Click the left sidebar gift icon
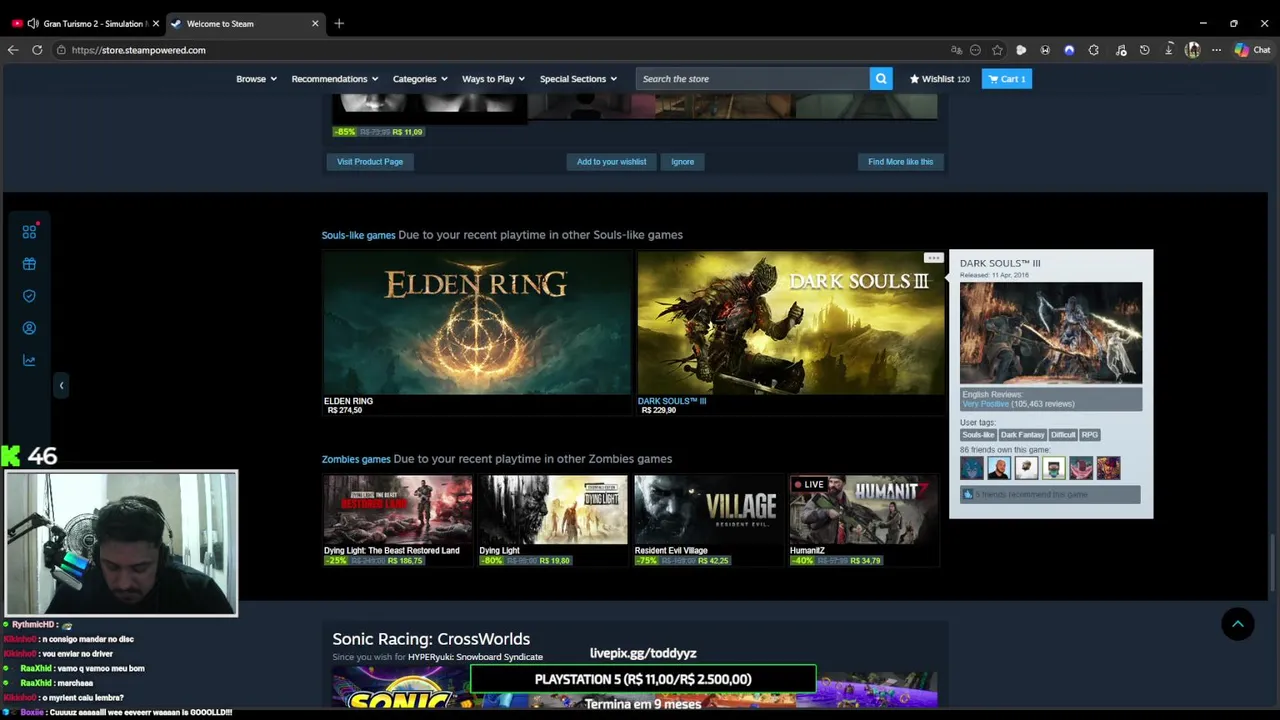This screenshot has height=720, width=1280. click(29, 264)
